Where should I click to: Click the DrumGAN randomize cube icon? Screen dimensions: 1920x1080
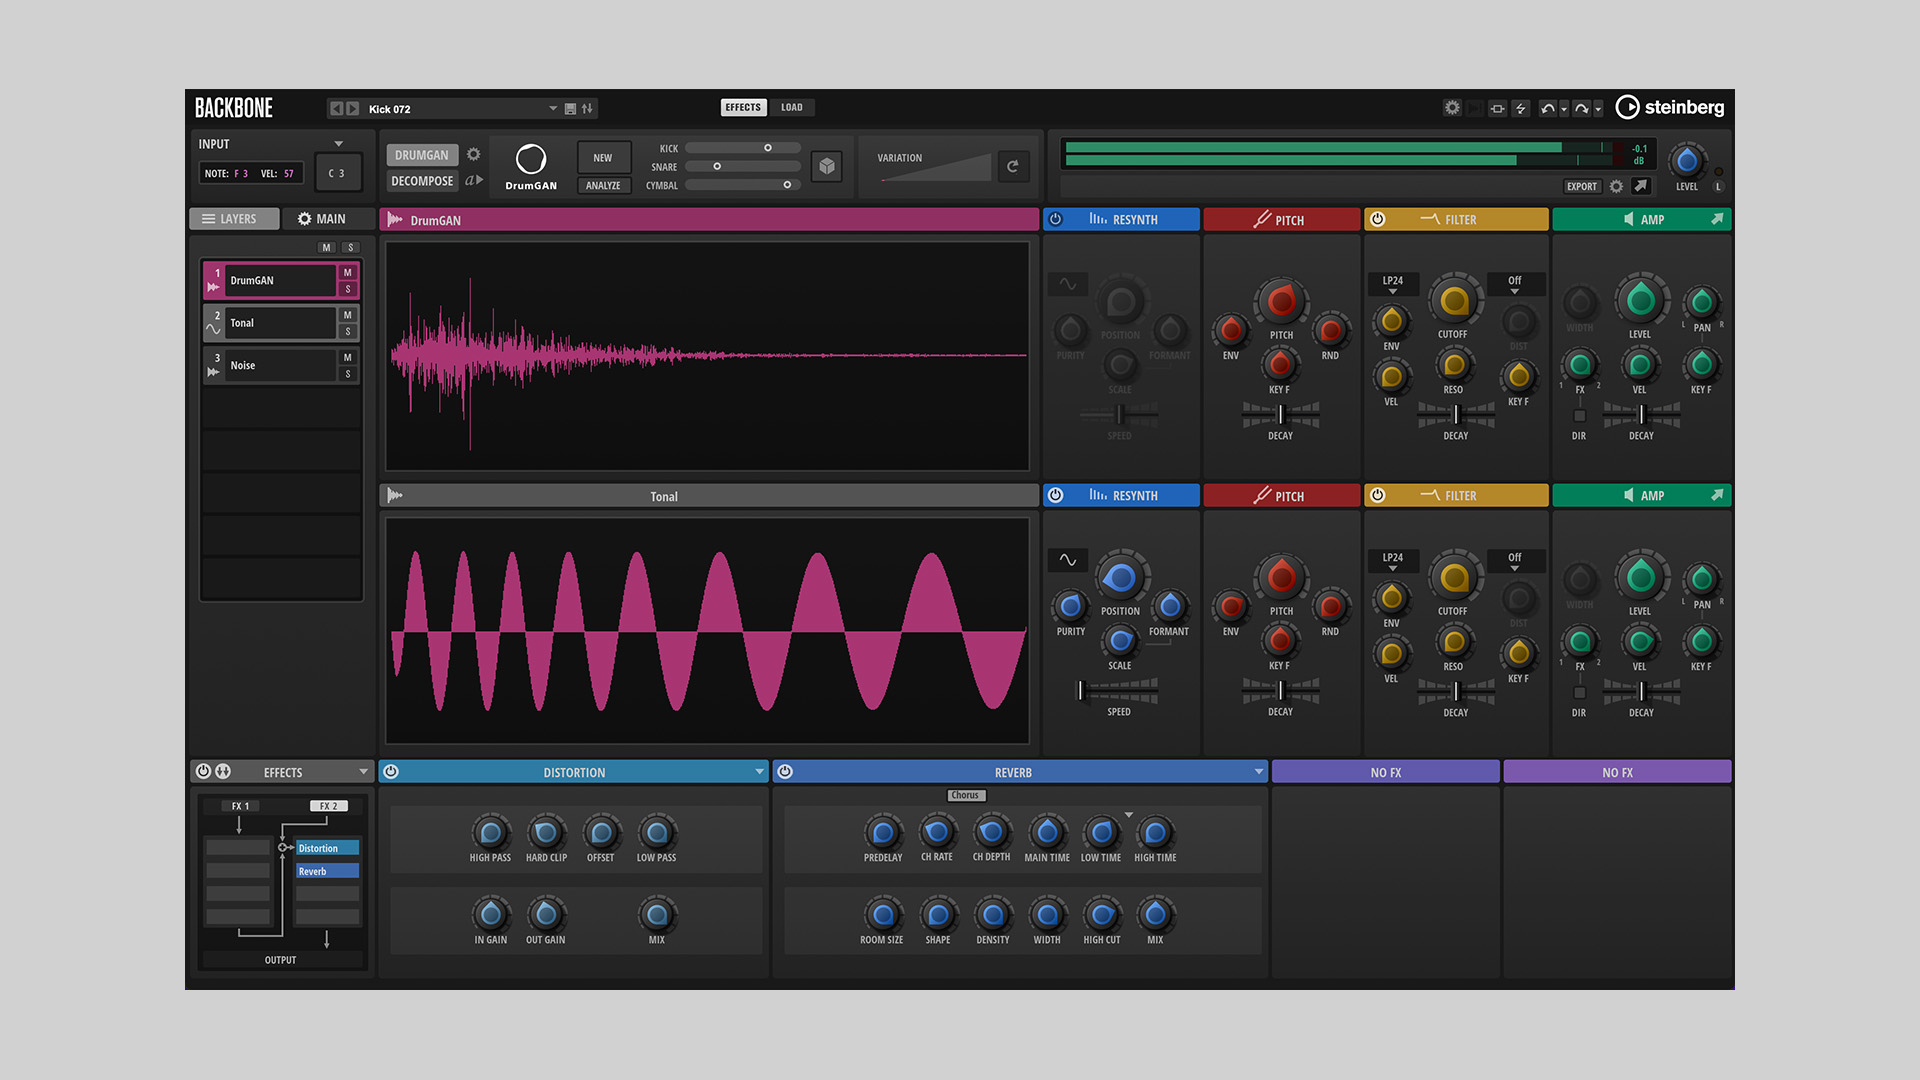click(x=827, y=166)
